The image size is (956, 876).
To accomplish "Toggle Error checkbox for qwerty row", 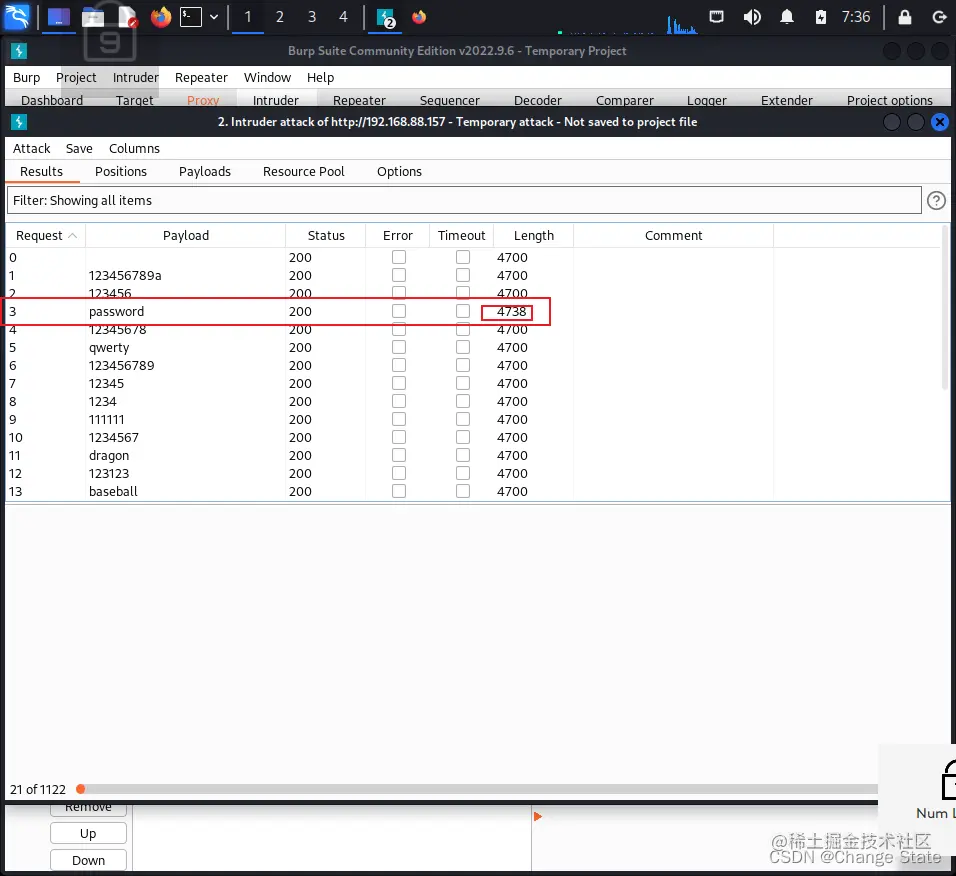I will pyautogui.click(x=399, y=347).
